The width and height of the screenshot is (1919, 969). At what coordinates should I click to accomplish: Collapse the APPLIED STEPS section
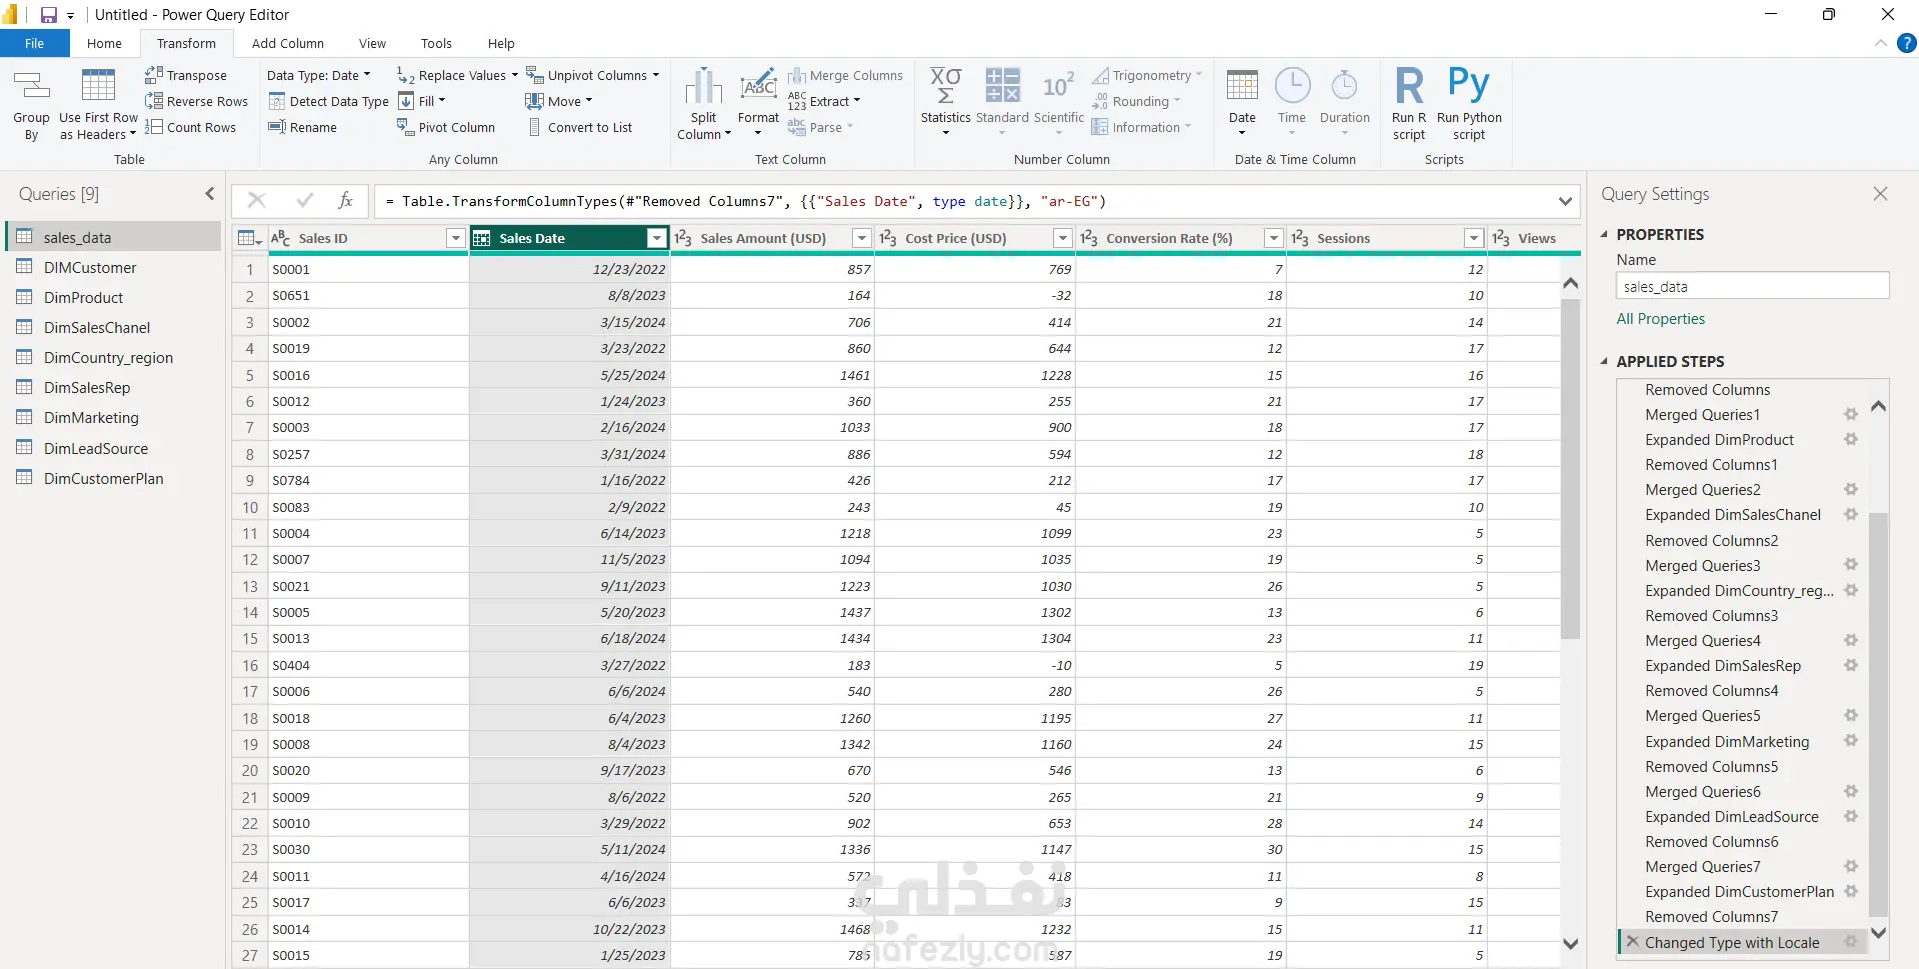(x=1604, y=362)
